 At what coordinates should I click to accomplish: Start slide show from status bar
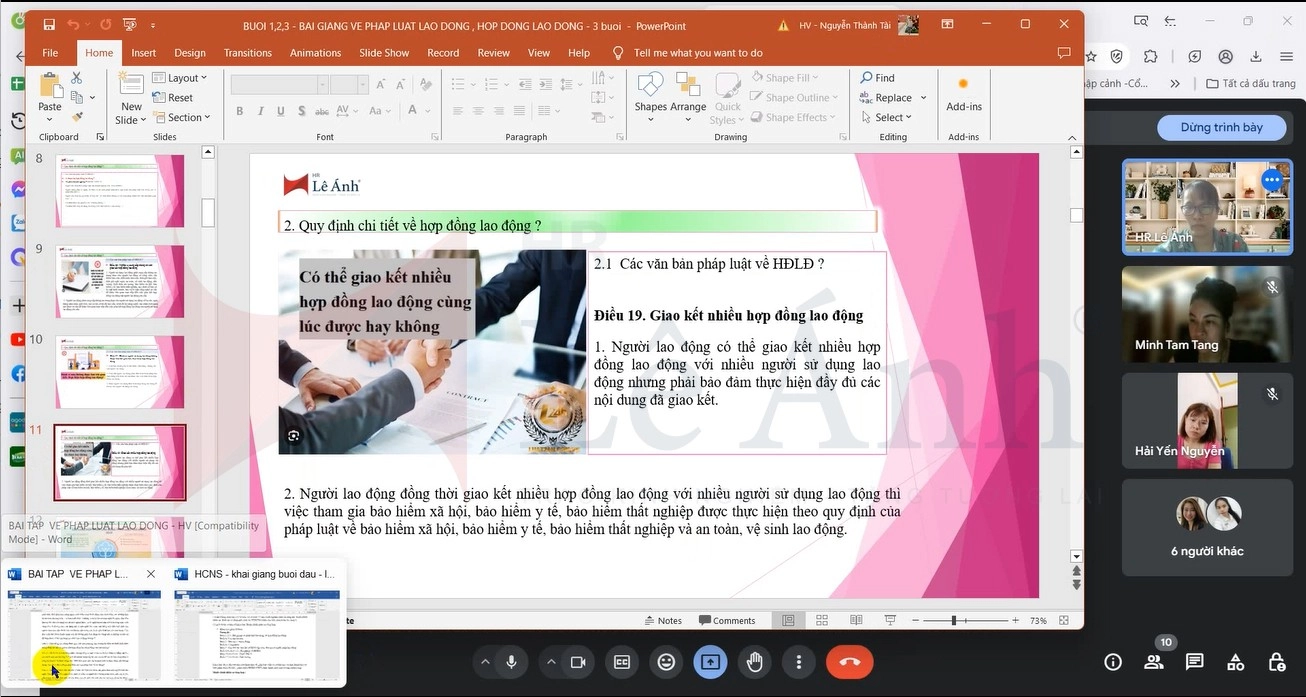point(887,621)
